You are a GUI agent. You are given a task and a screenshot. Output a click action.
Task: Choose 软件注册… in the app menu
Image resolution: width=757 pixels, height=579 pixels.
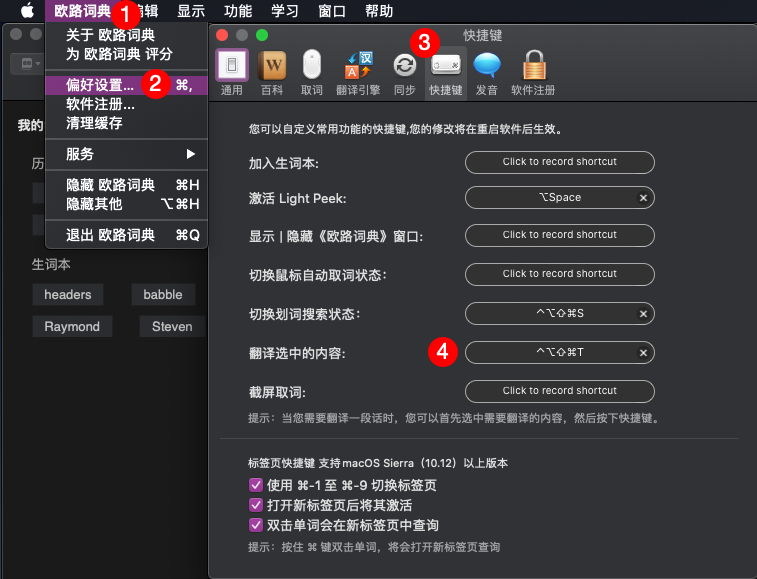click(126, 104)
